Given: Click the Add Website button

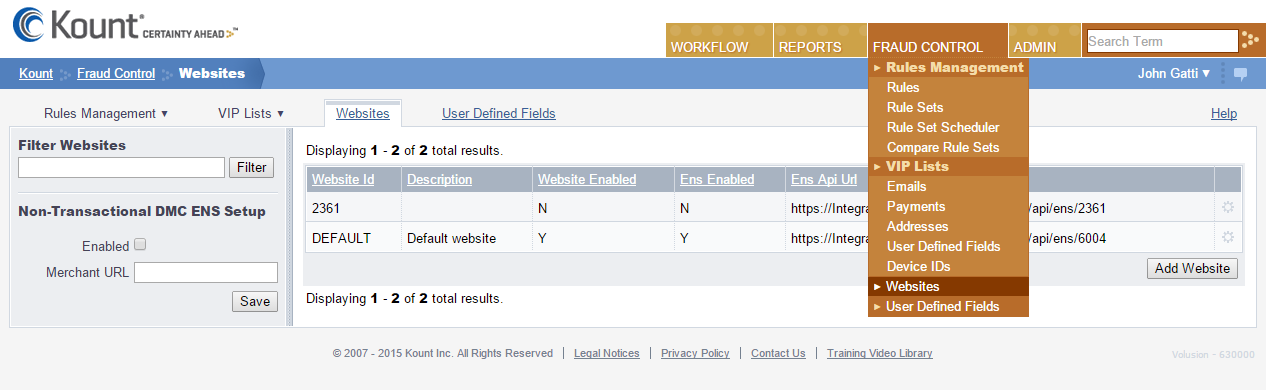Looking at the screenshot, I should pos(1193,268).
